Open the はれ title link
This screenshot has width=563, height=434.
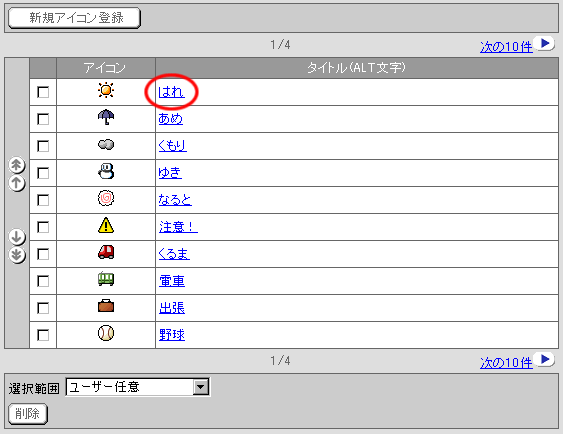point(171,92)
